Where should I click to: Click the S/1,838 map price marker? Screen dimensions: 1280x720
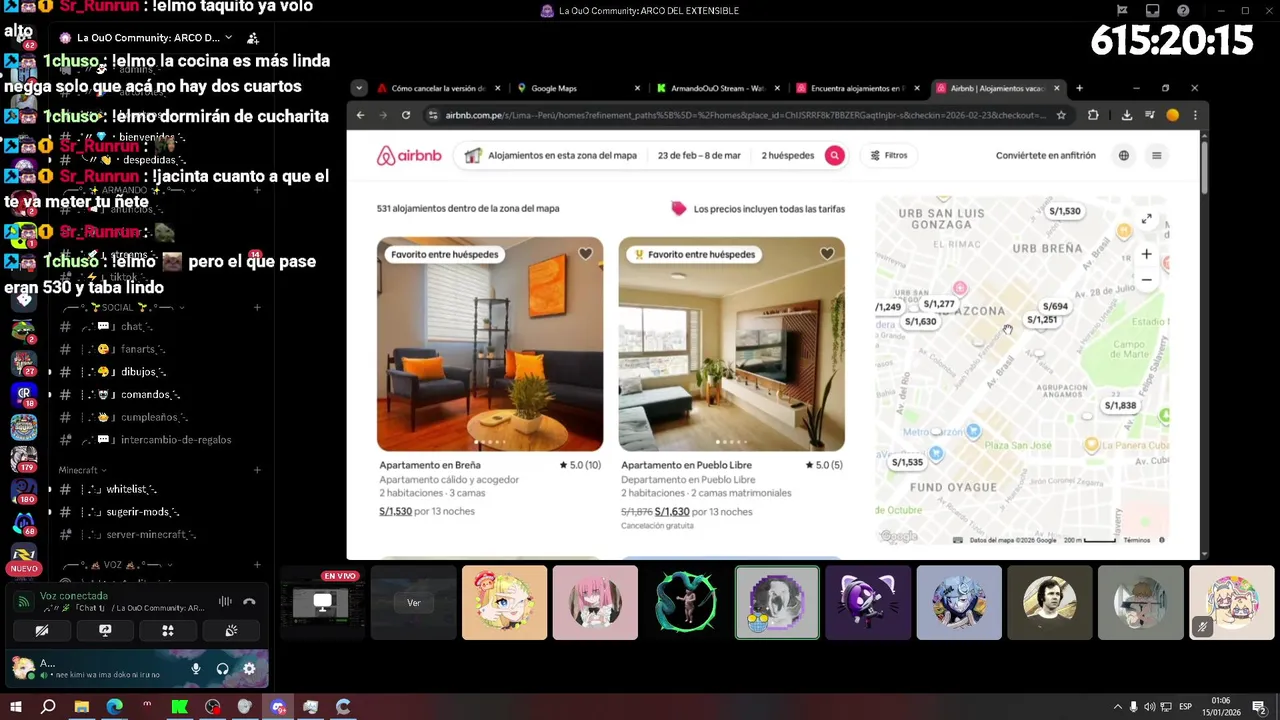coord(1120,405)
